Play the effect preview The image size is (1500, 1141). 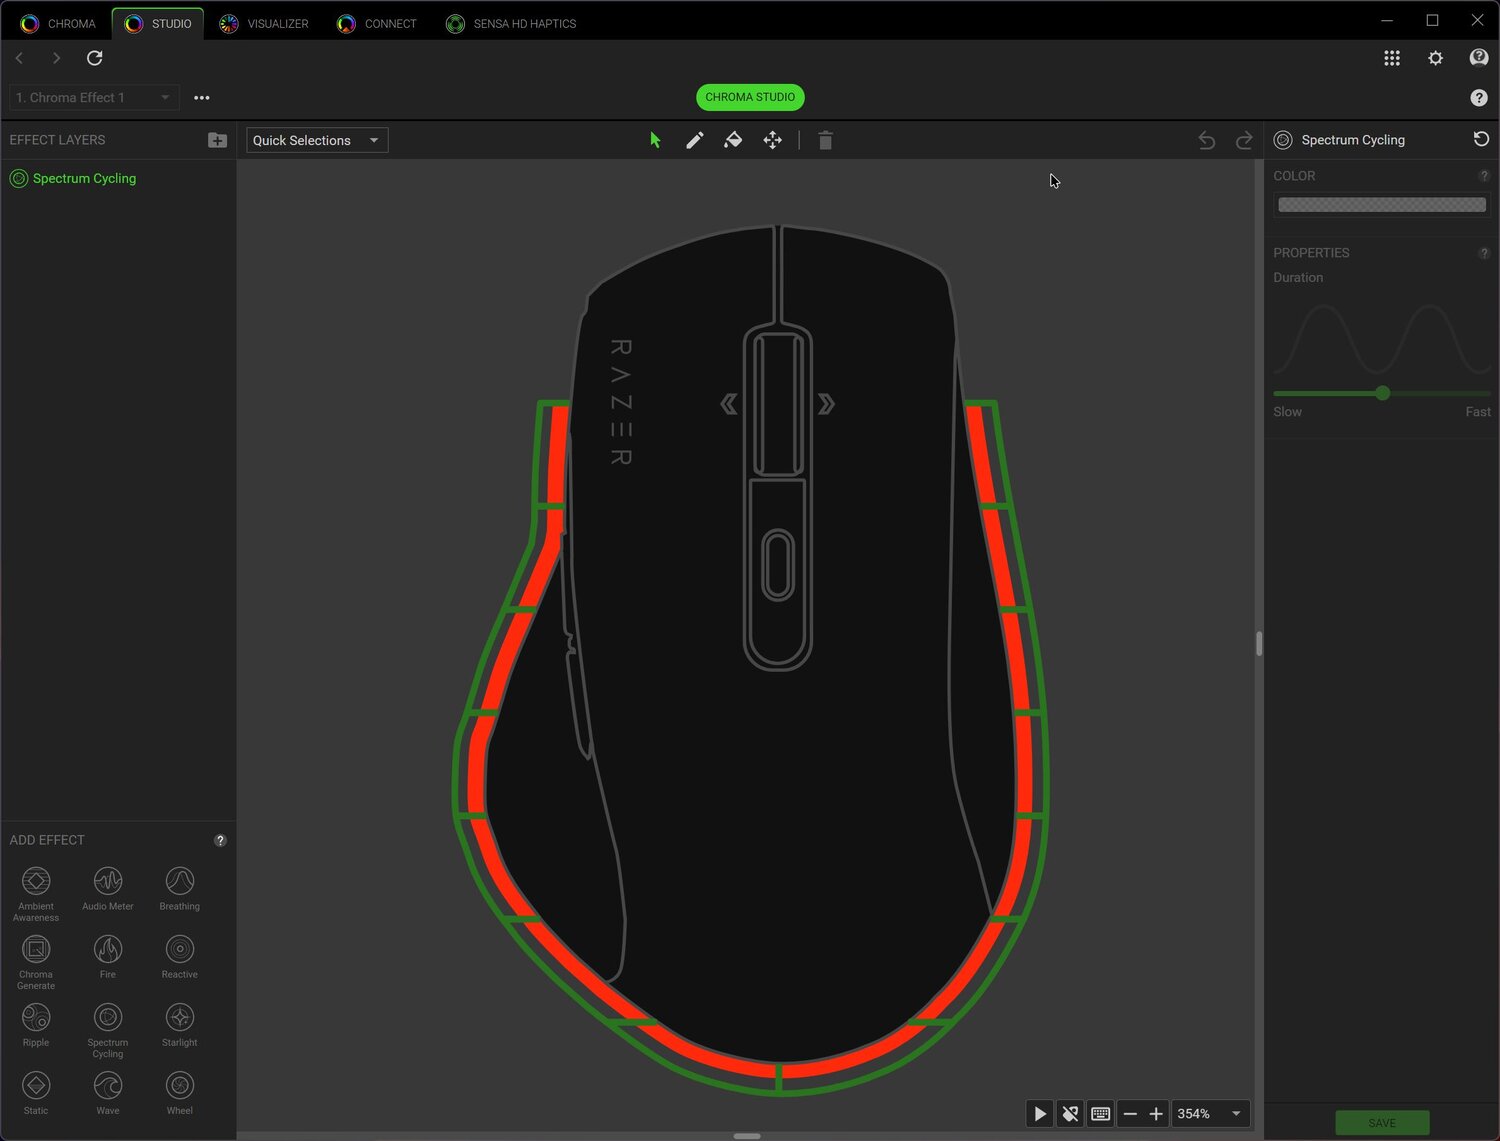pos(1040,1113)
